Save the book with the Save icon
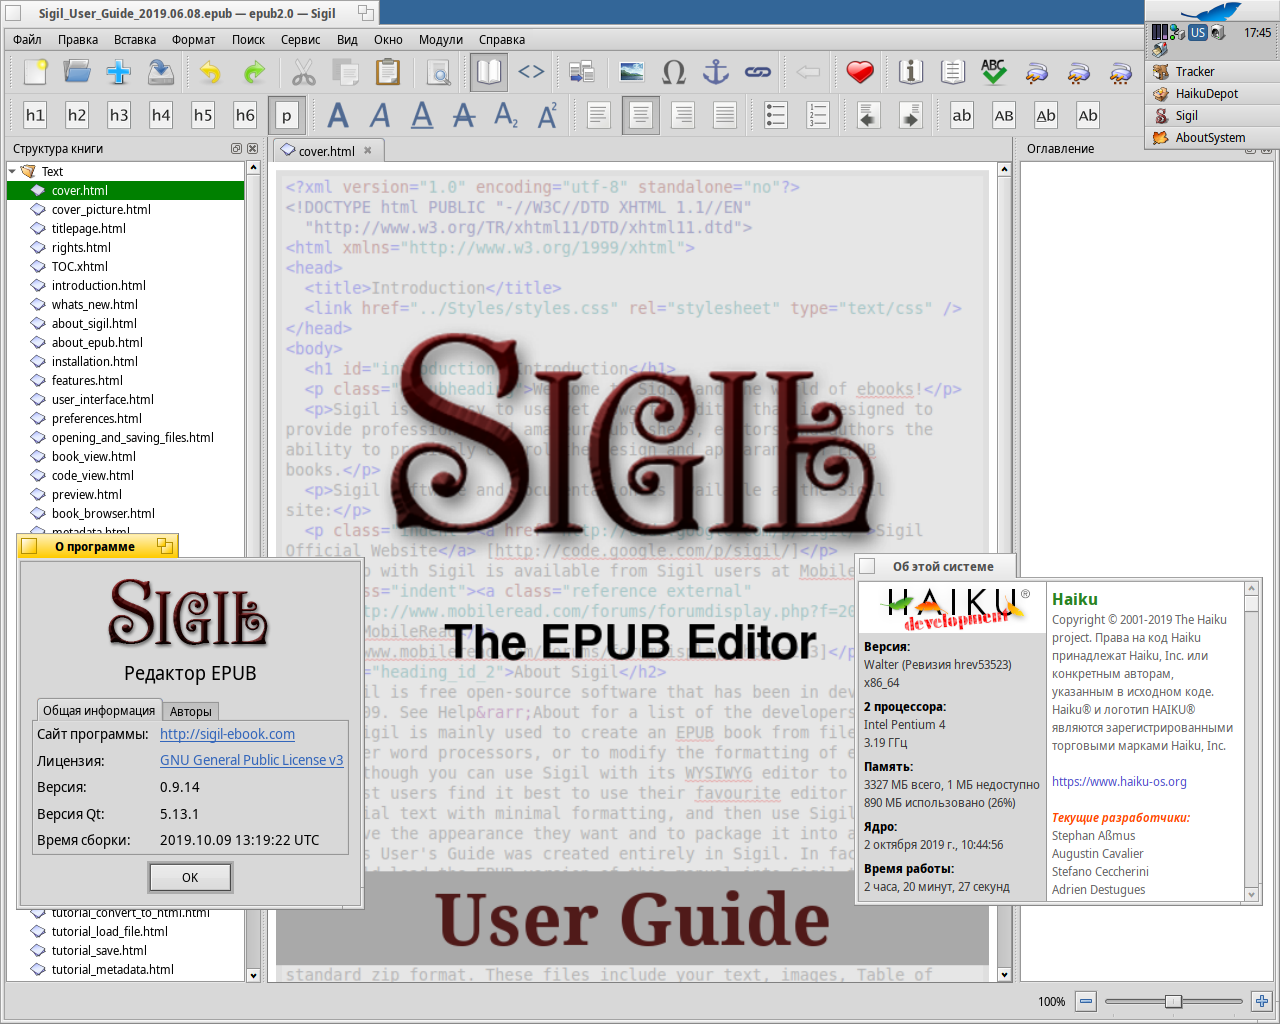Viewport: 1280px width, 1024px height. (161, 72)
